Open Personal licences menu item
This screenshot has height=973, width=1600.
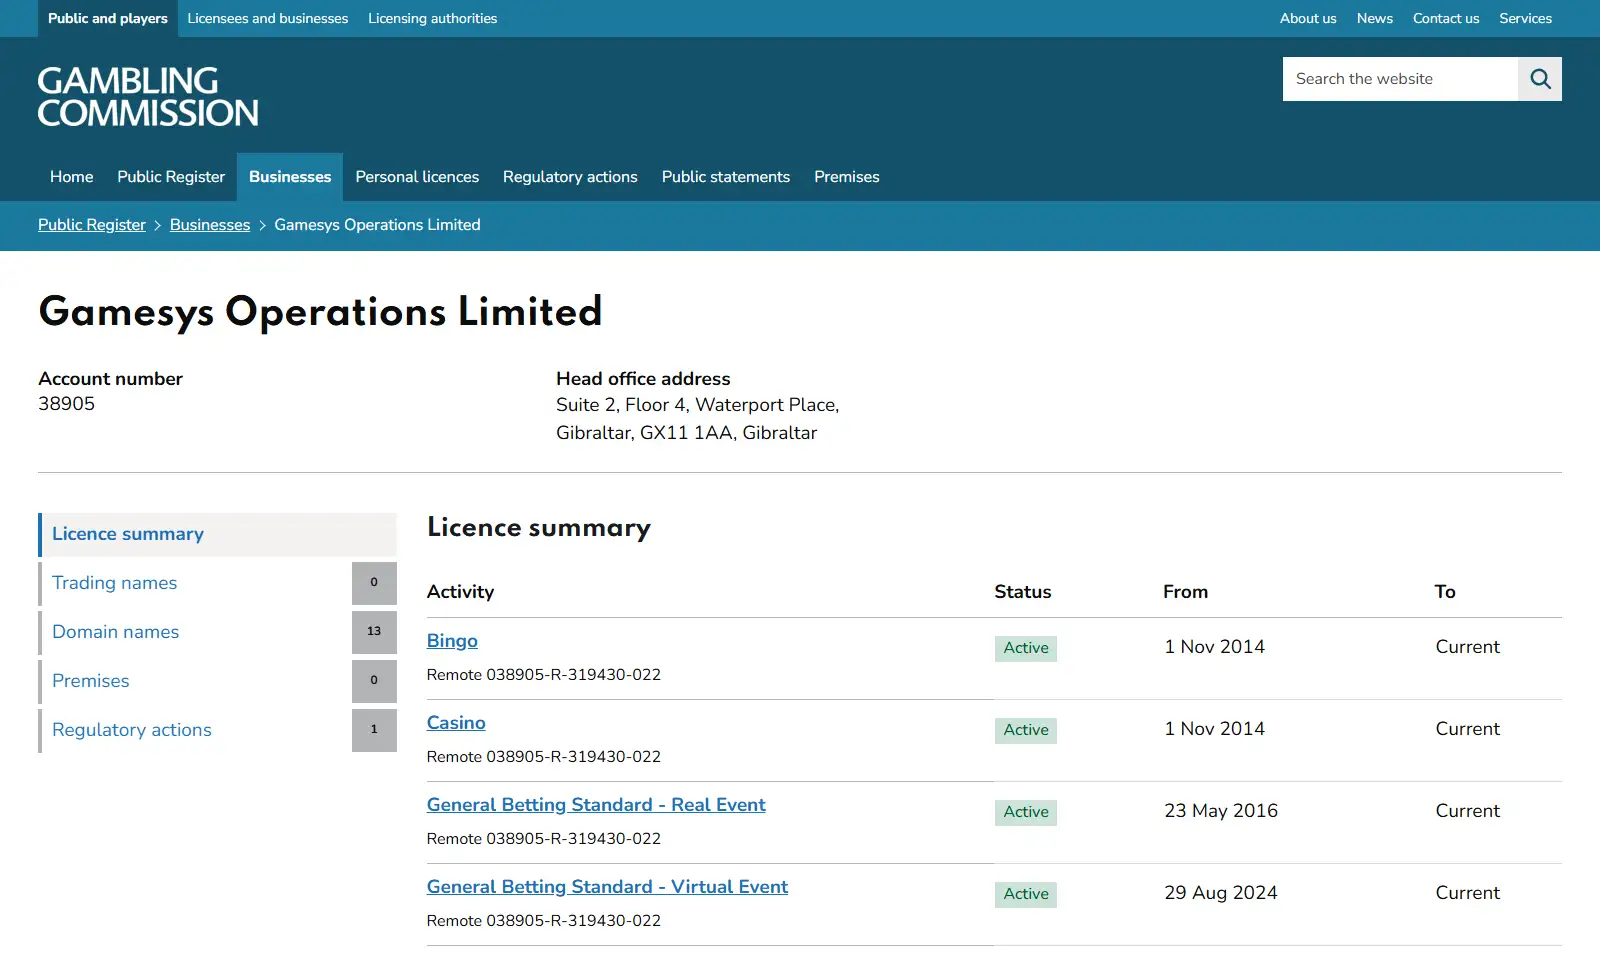pos(417,177)
